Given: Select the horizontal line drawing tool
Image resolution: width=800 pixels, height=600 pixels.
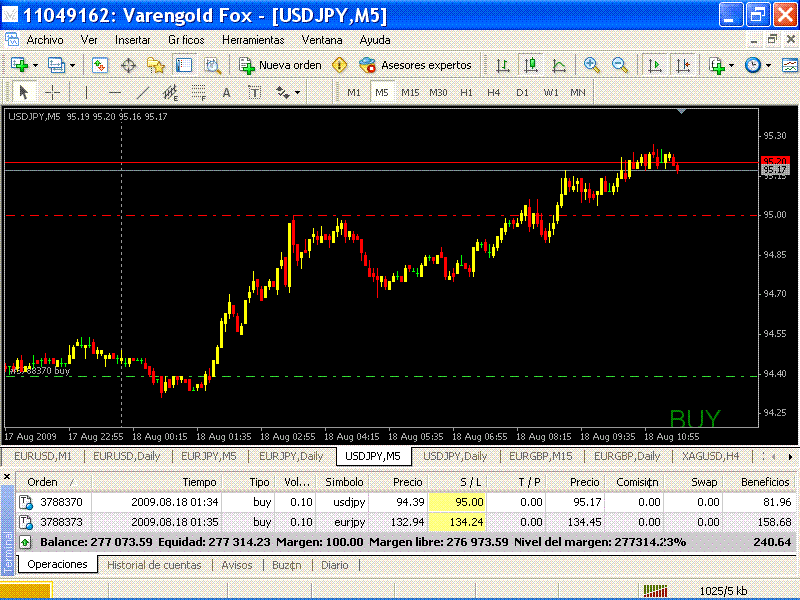Looking at the screenshot, I should point(115,92).
